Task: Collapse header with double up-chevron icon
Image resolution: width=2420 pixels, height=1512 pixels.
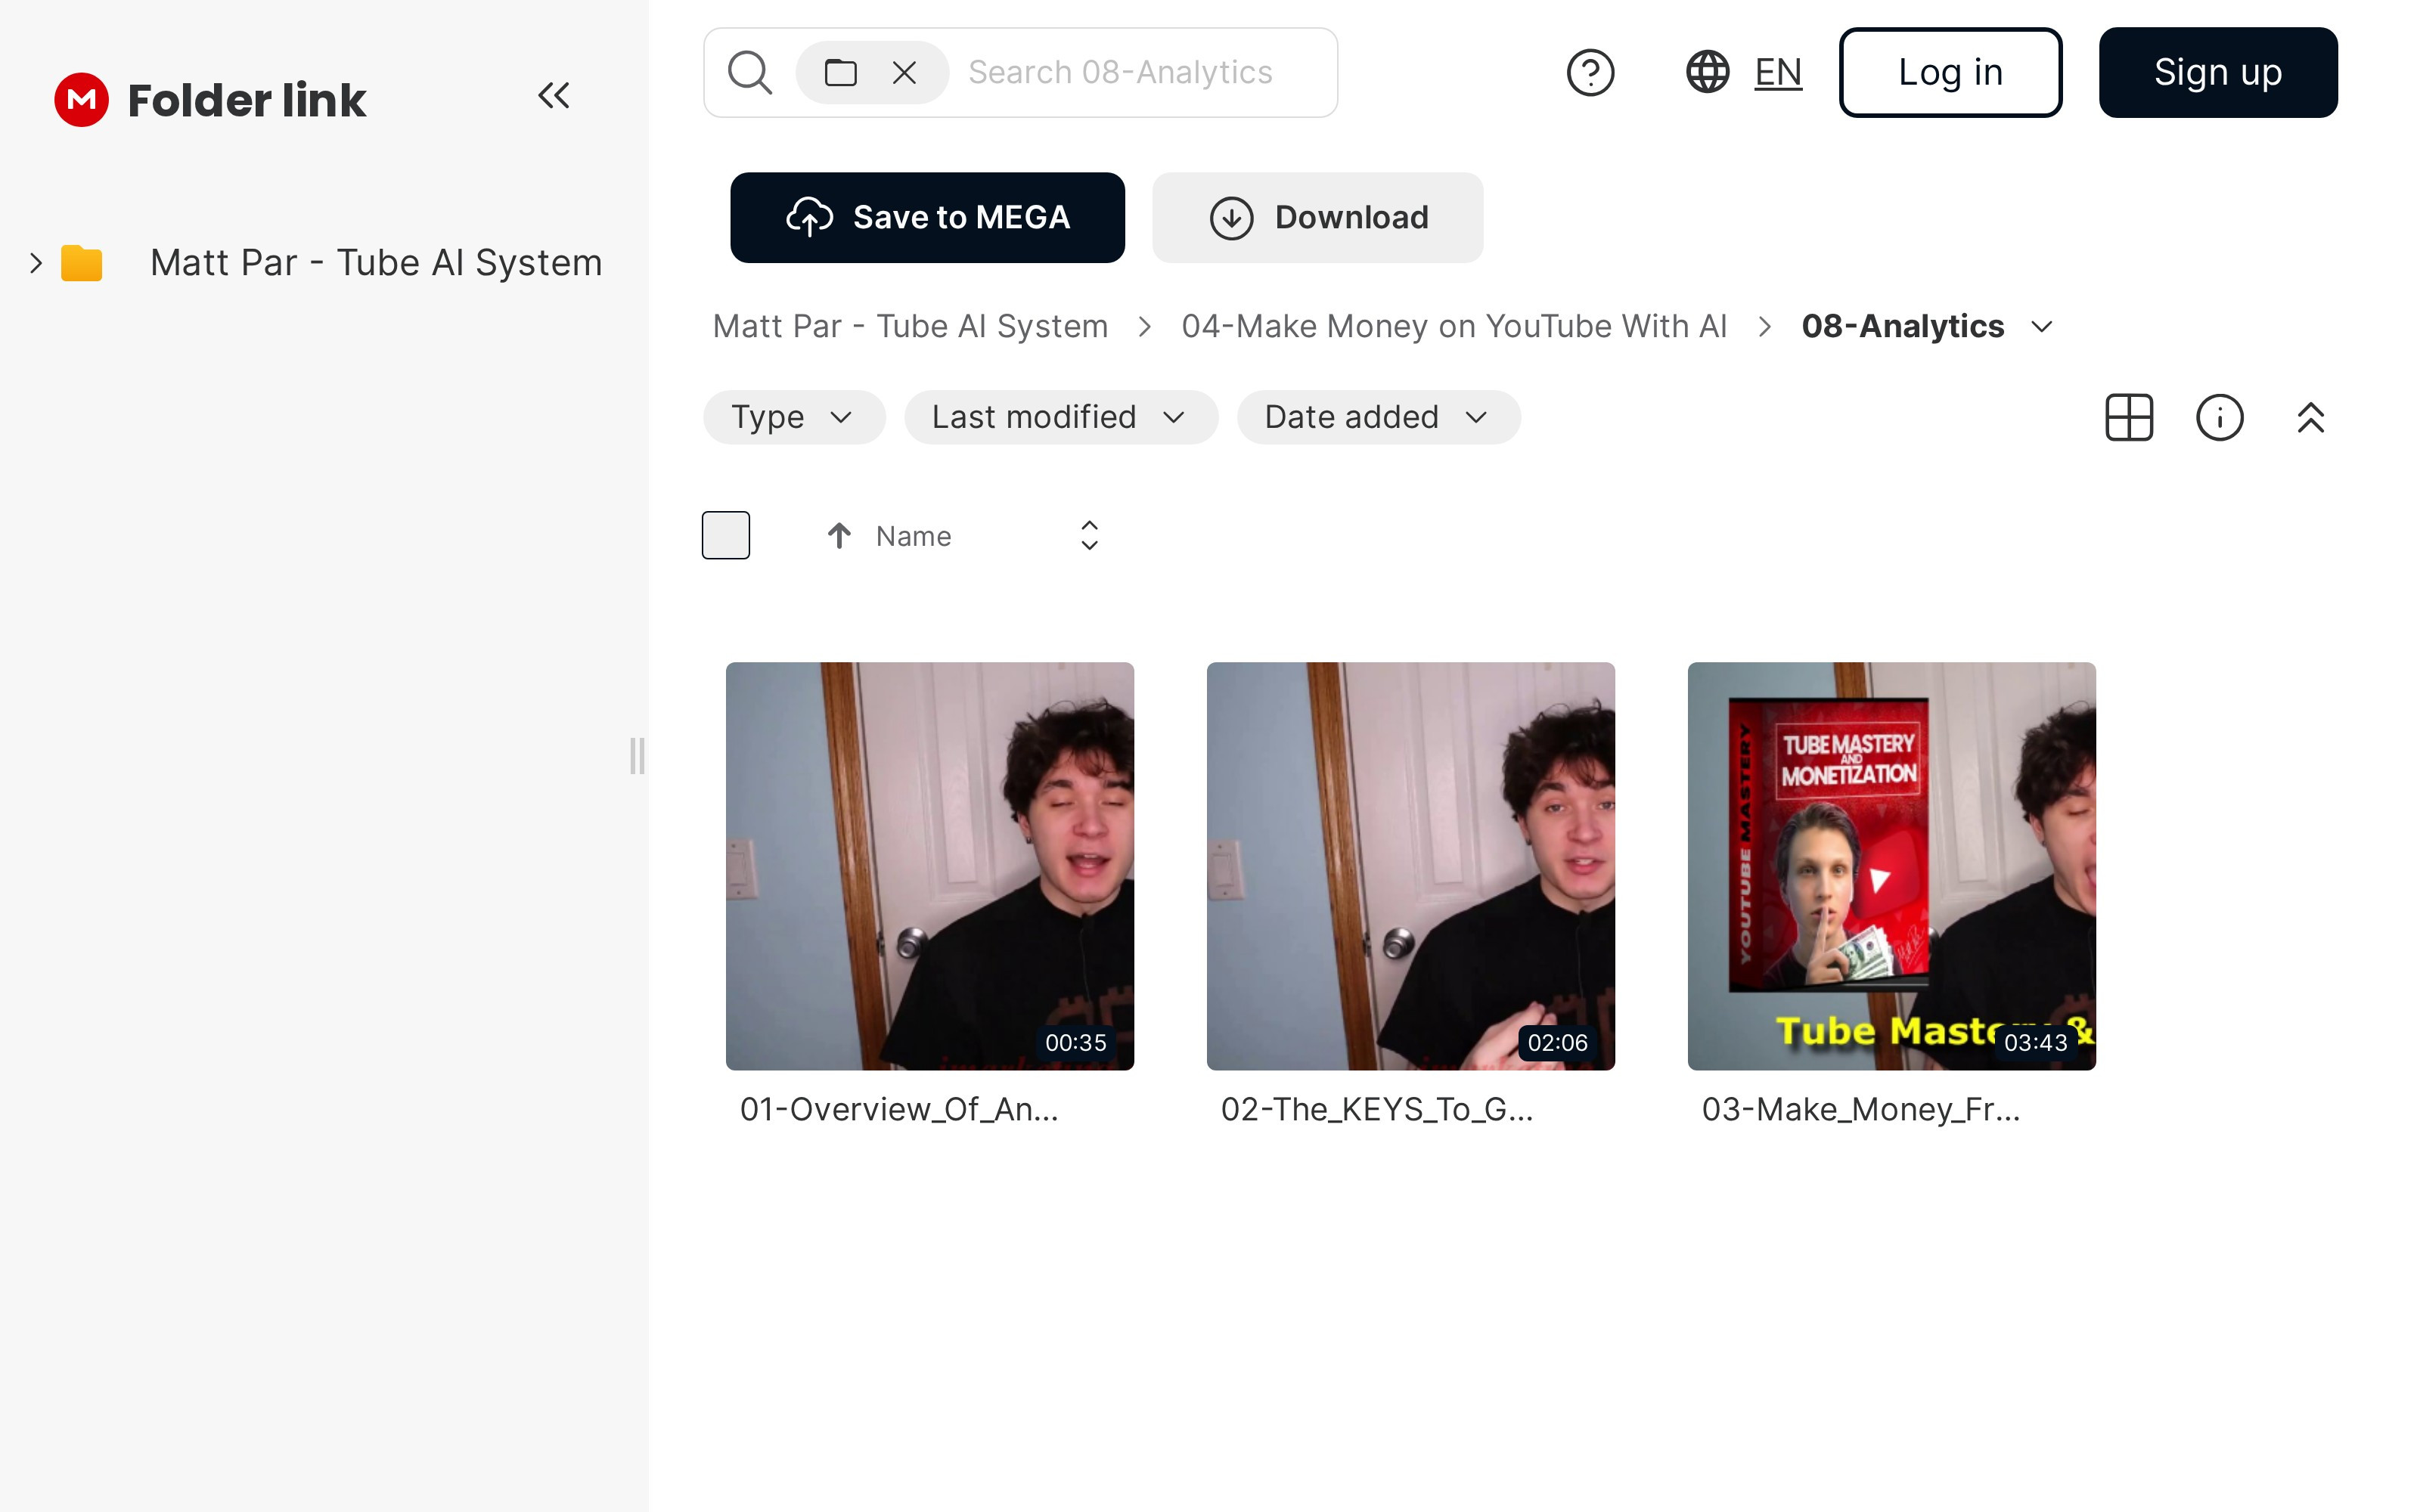Action: [2310, 417]
